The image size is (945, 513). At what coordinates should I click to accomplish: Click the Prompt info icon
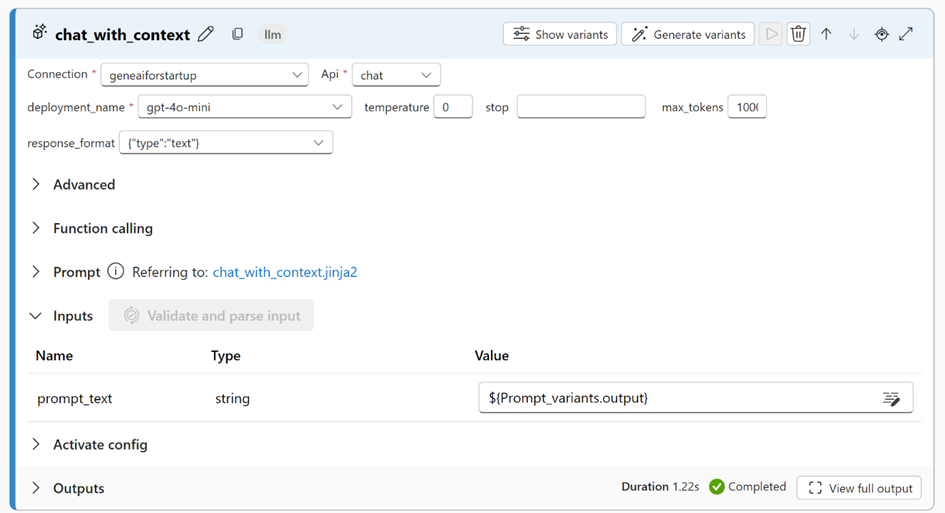[115, 272]
